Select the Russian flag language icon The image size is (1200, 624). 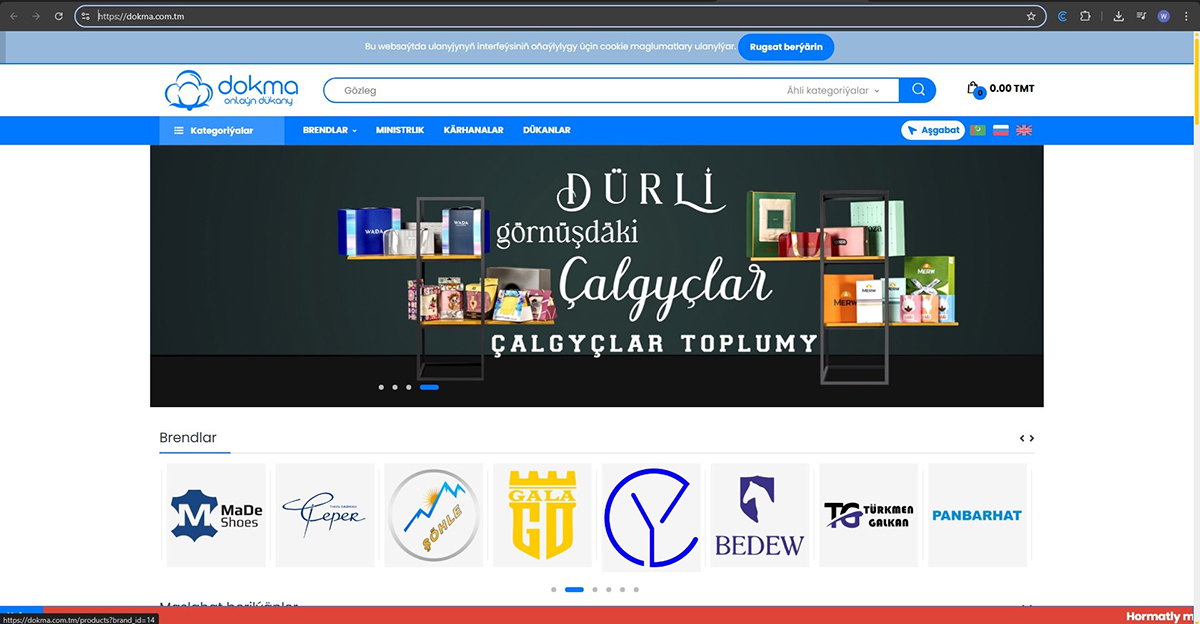1001,130
